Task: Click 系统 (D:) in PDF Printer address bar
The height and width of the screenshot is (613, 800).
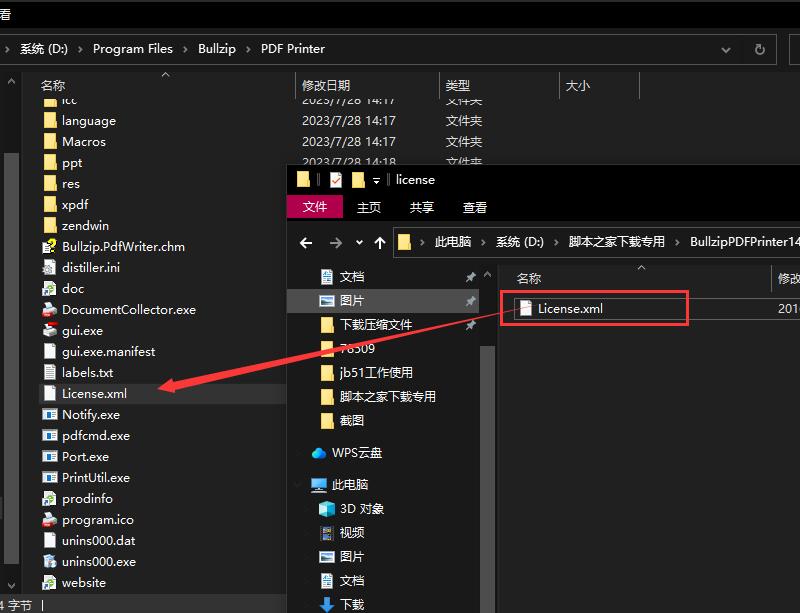Action: [x=44, y=49]
